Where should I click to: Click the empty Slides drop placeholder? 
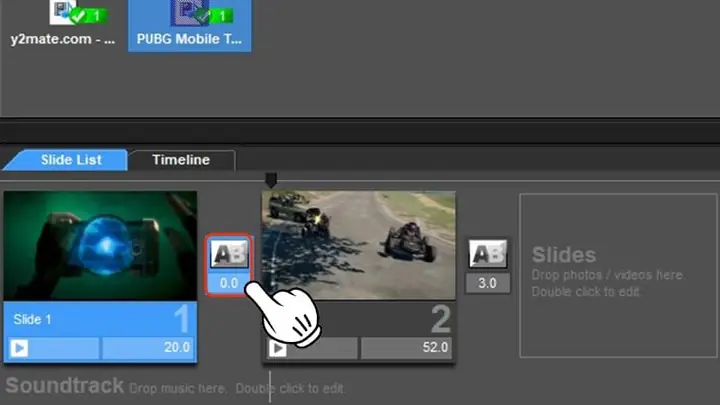[x=618, y=275]
